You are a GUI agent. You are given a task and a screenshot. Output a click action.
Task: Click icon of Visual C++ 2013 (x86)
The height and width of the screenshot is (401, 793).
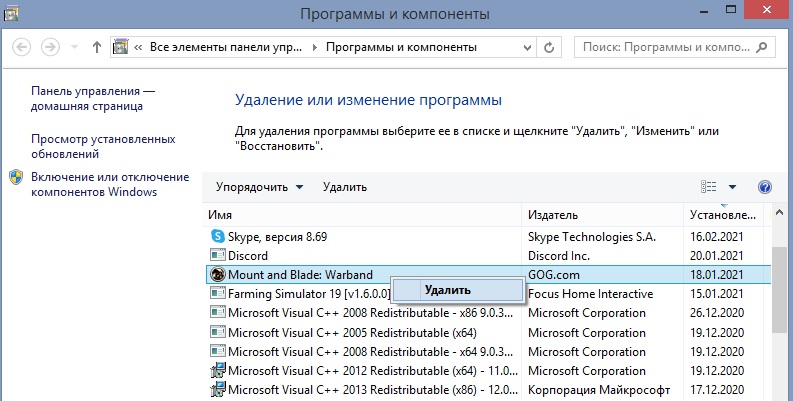(x=217, y=390)
